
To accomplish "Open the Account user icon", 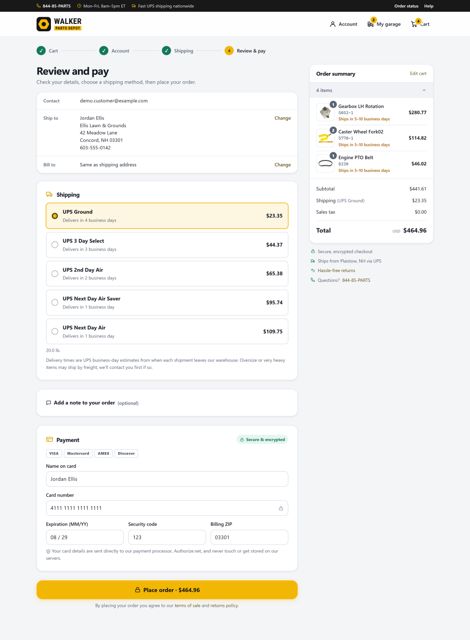I will coord(333,24).
